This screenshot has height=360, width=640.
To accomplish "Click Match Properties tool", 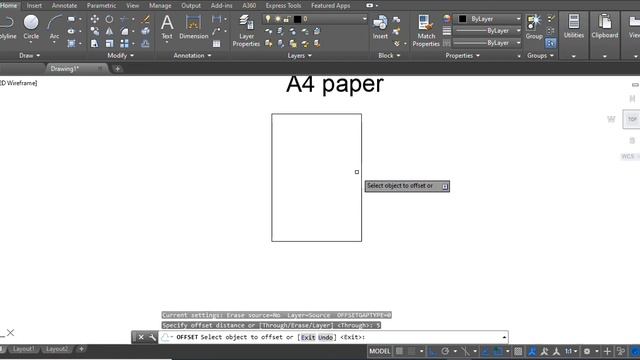I will pyautogui.click(x=426, y=30).
